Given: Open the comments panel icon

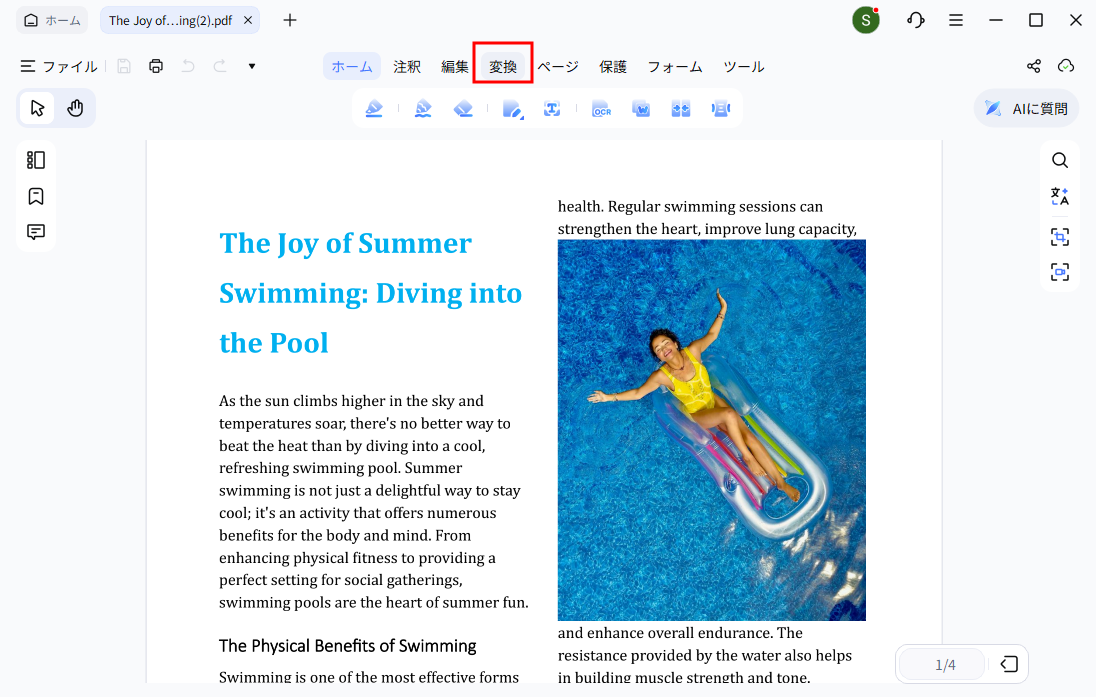Looking at the screenshot, I should pos(36,232).
